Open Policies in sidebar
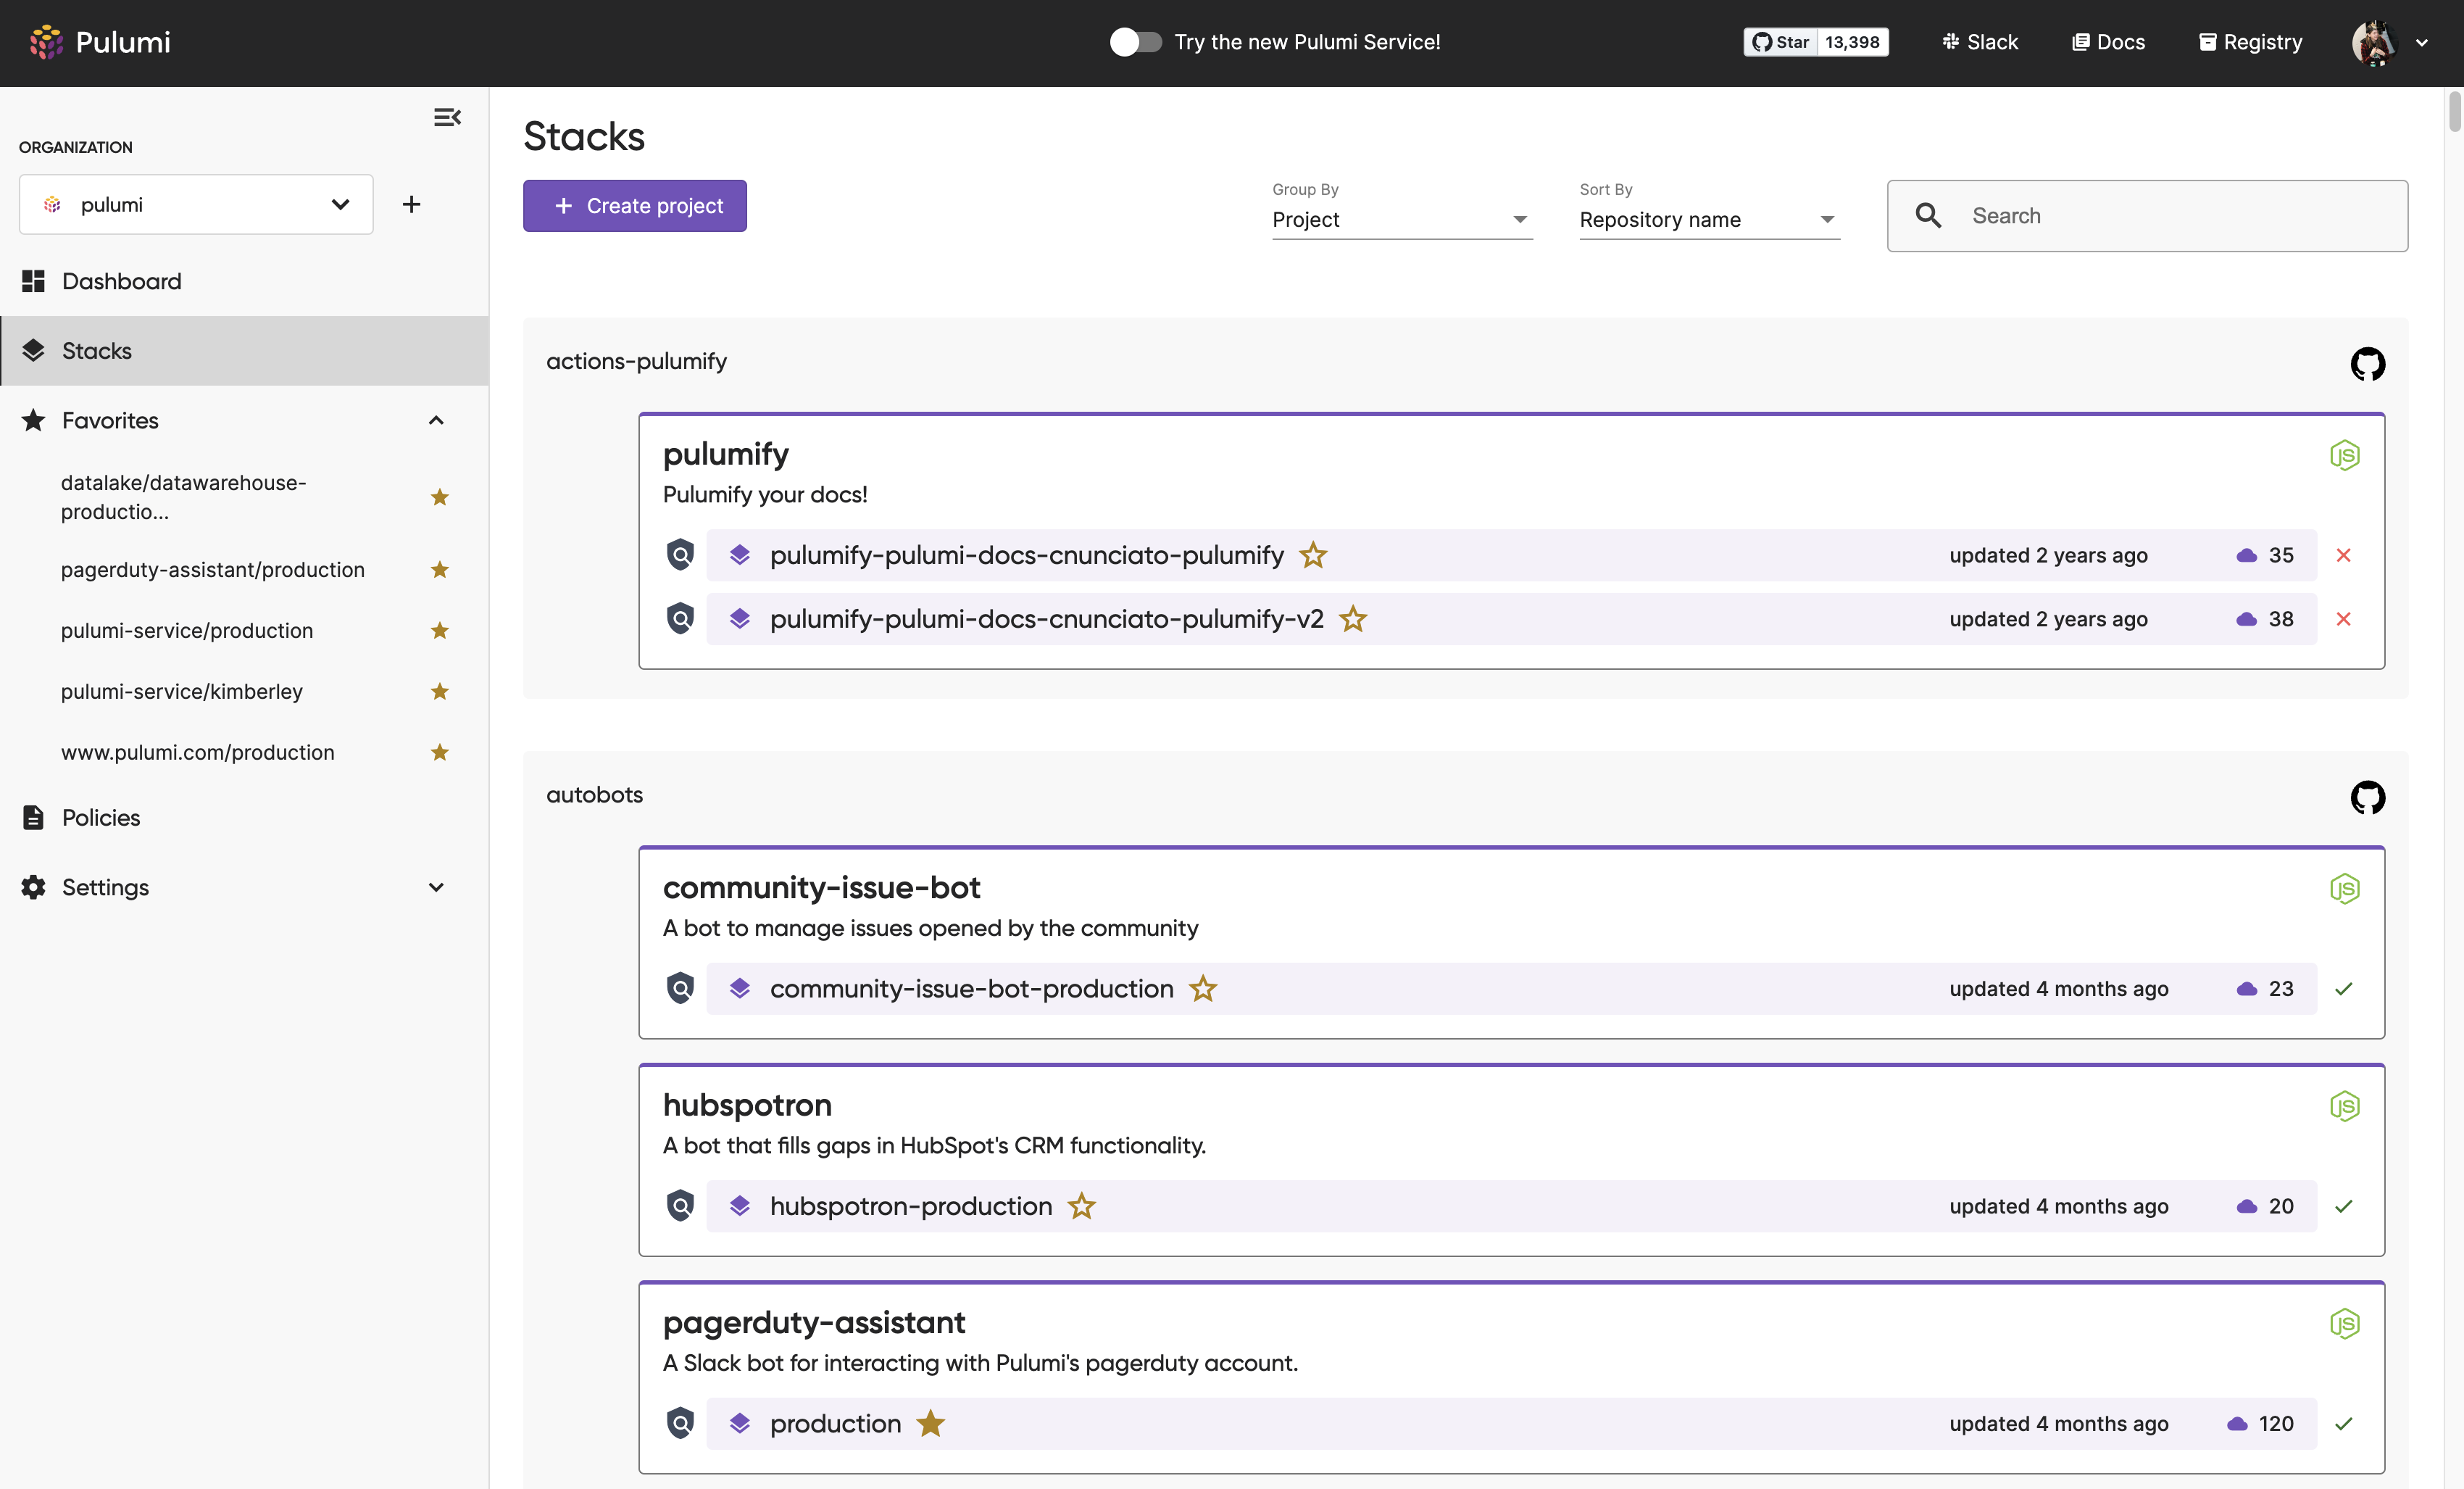This screenshot has height=1489, width=2464. click(x=244, y=817)
